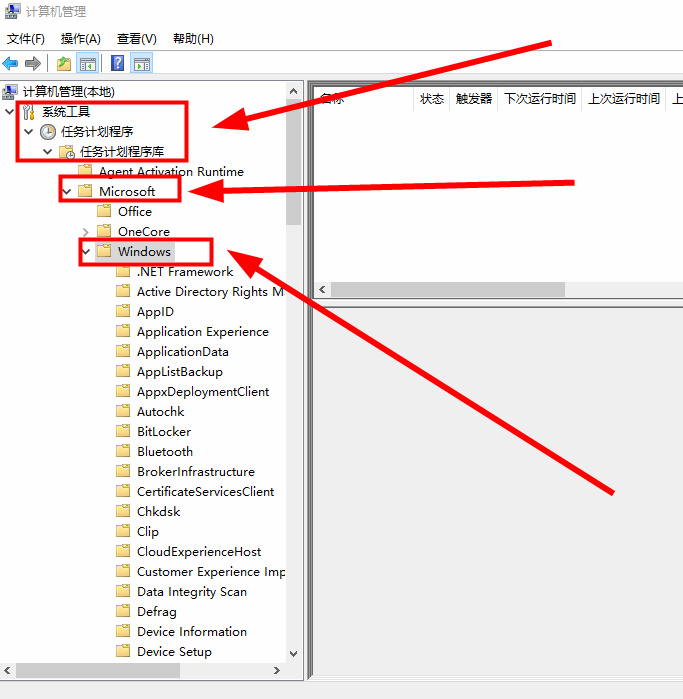The height and width of the screenshot is (699, 683).
Task: Toggle the Show/Hide Action Pane icon
Action: [x=142, y=64]
